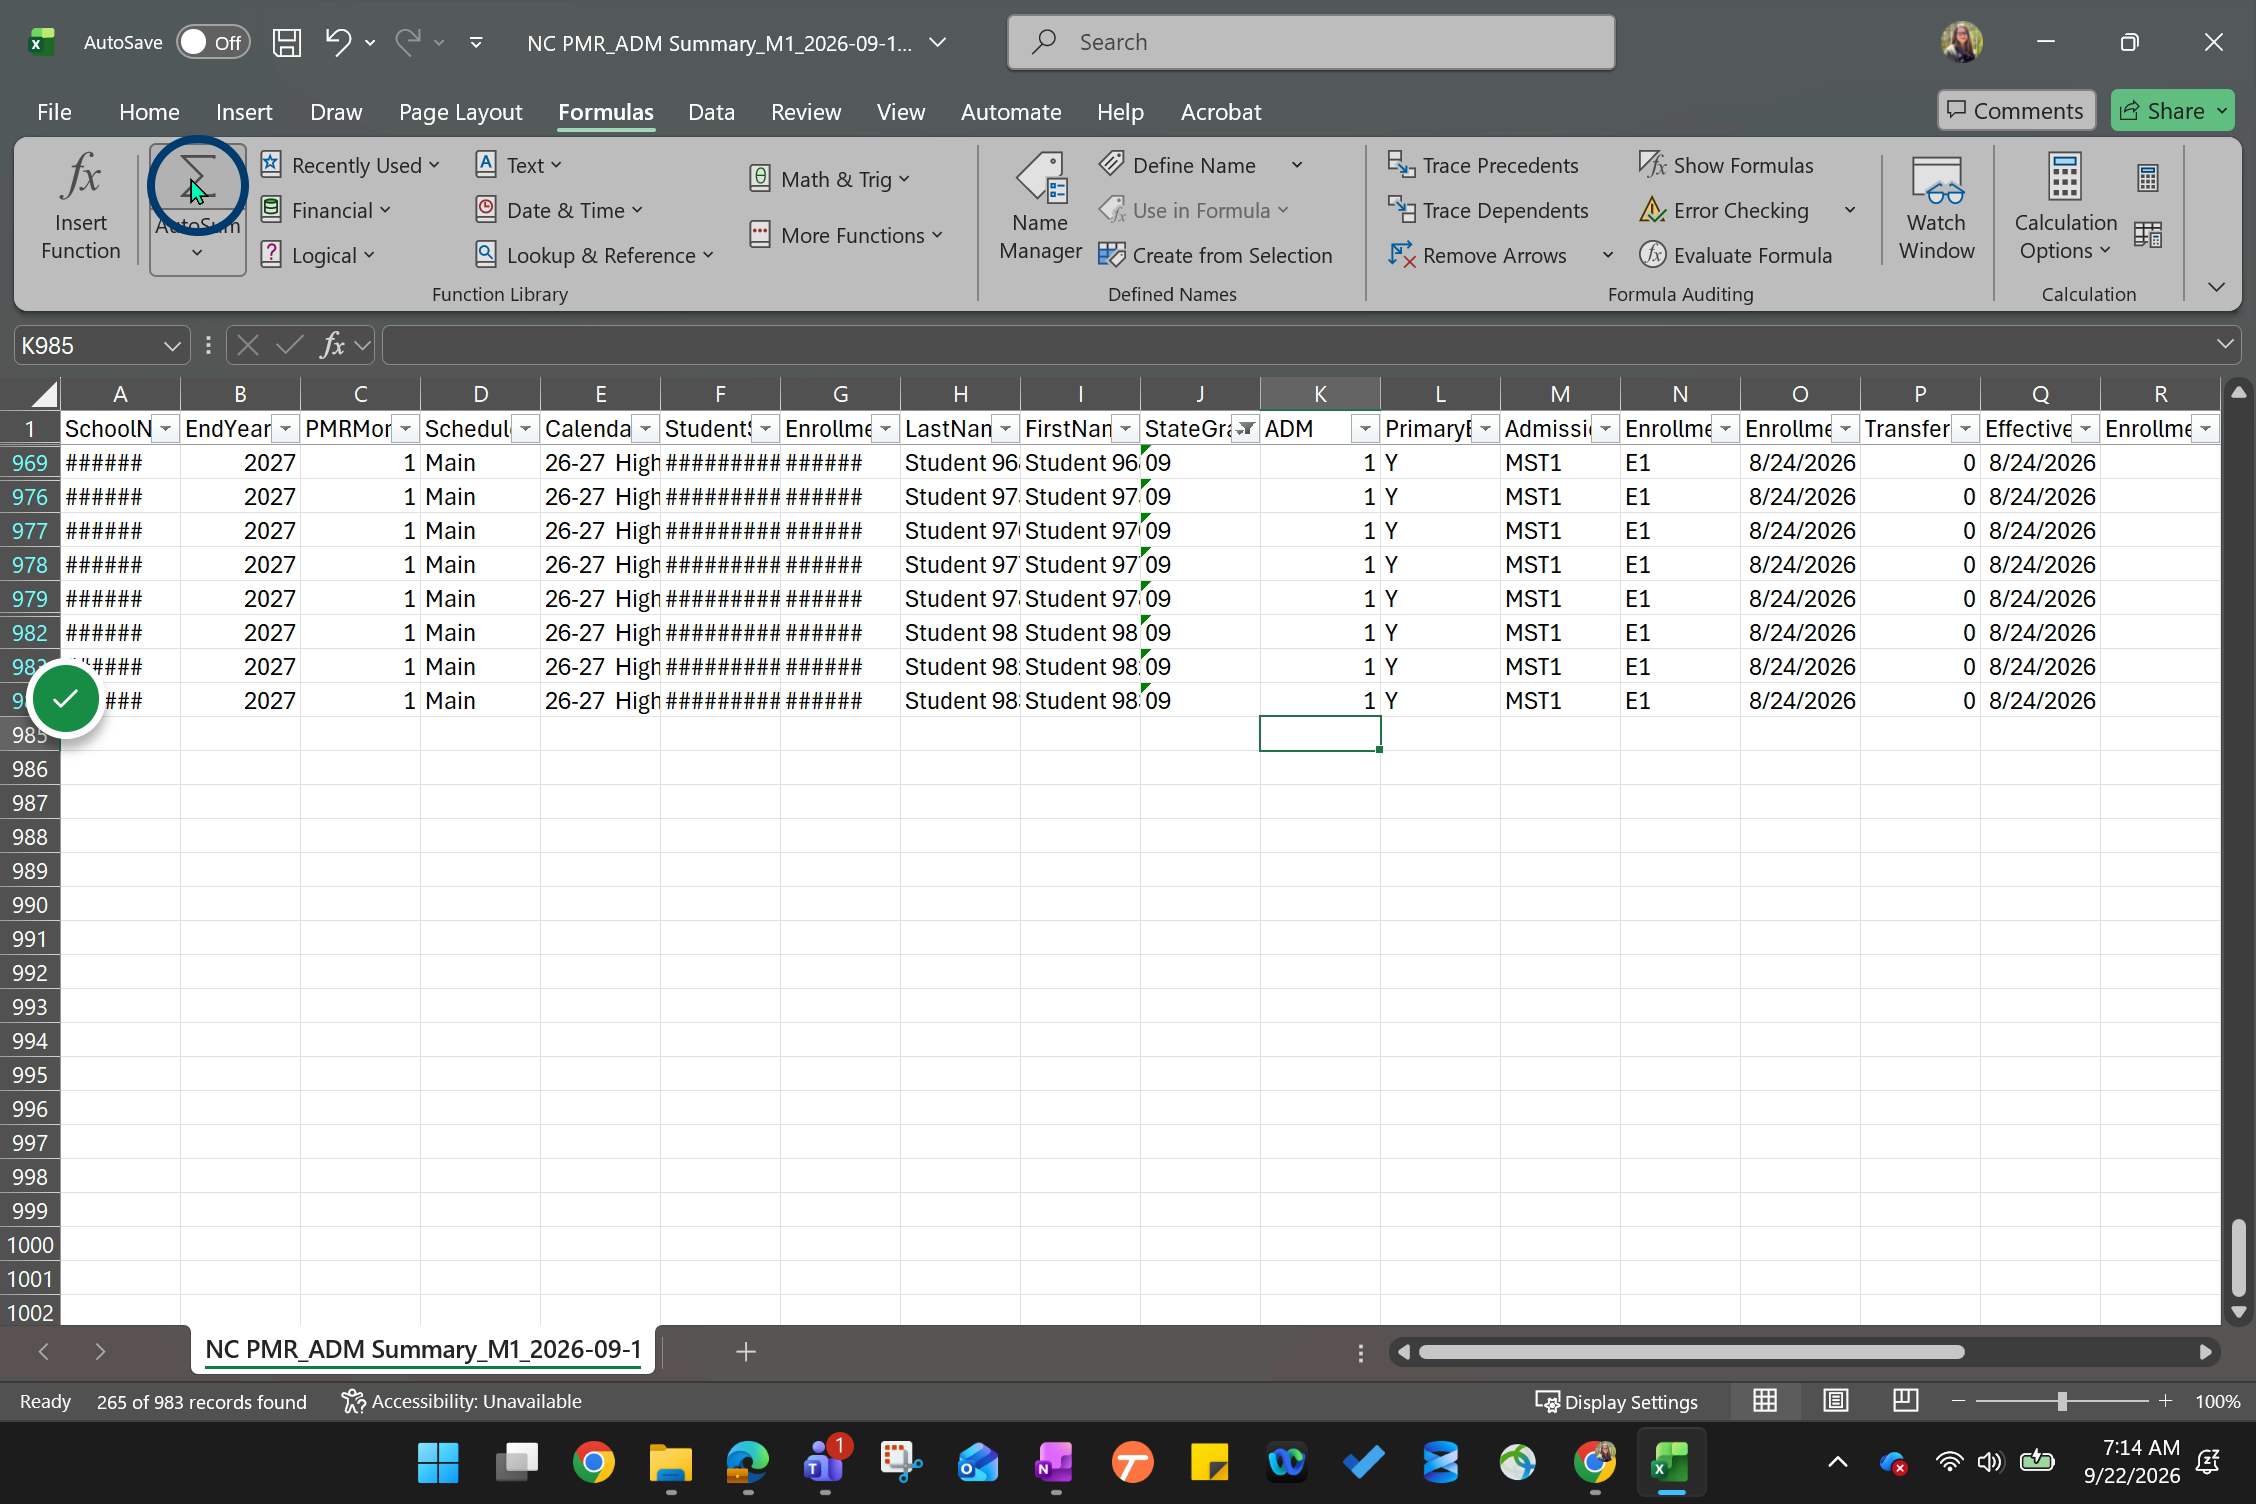2256x1504 pixels.
Task: Open Microsoft Teams in the taskbar
Action: pos(825,1463)
